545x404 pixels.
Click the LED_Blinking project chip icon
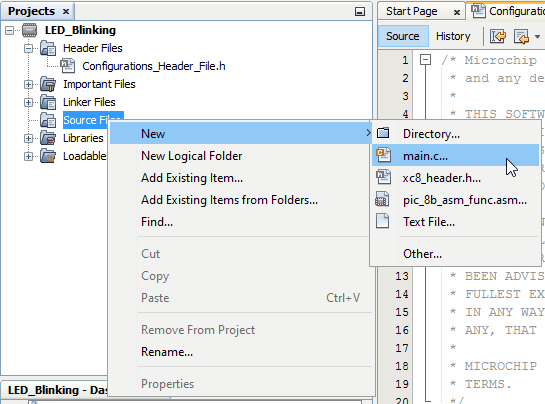[30, 30]
